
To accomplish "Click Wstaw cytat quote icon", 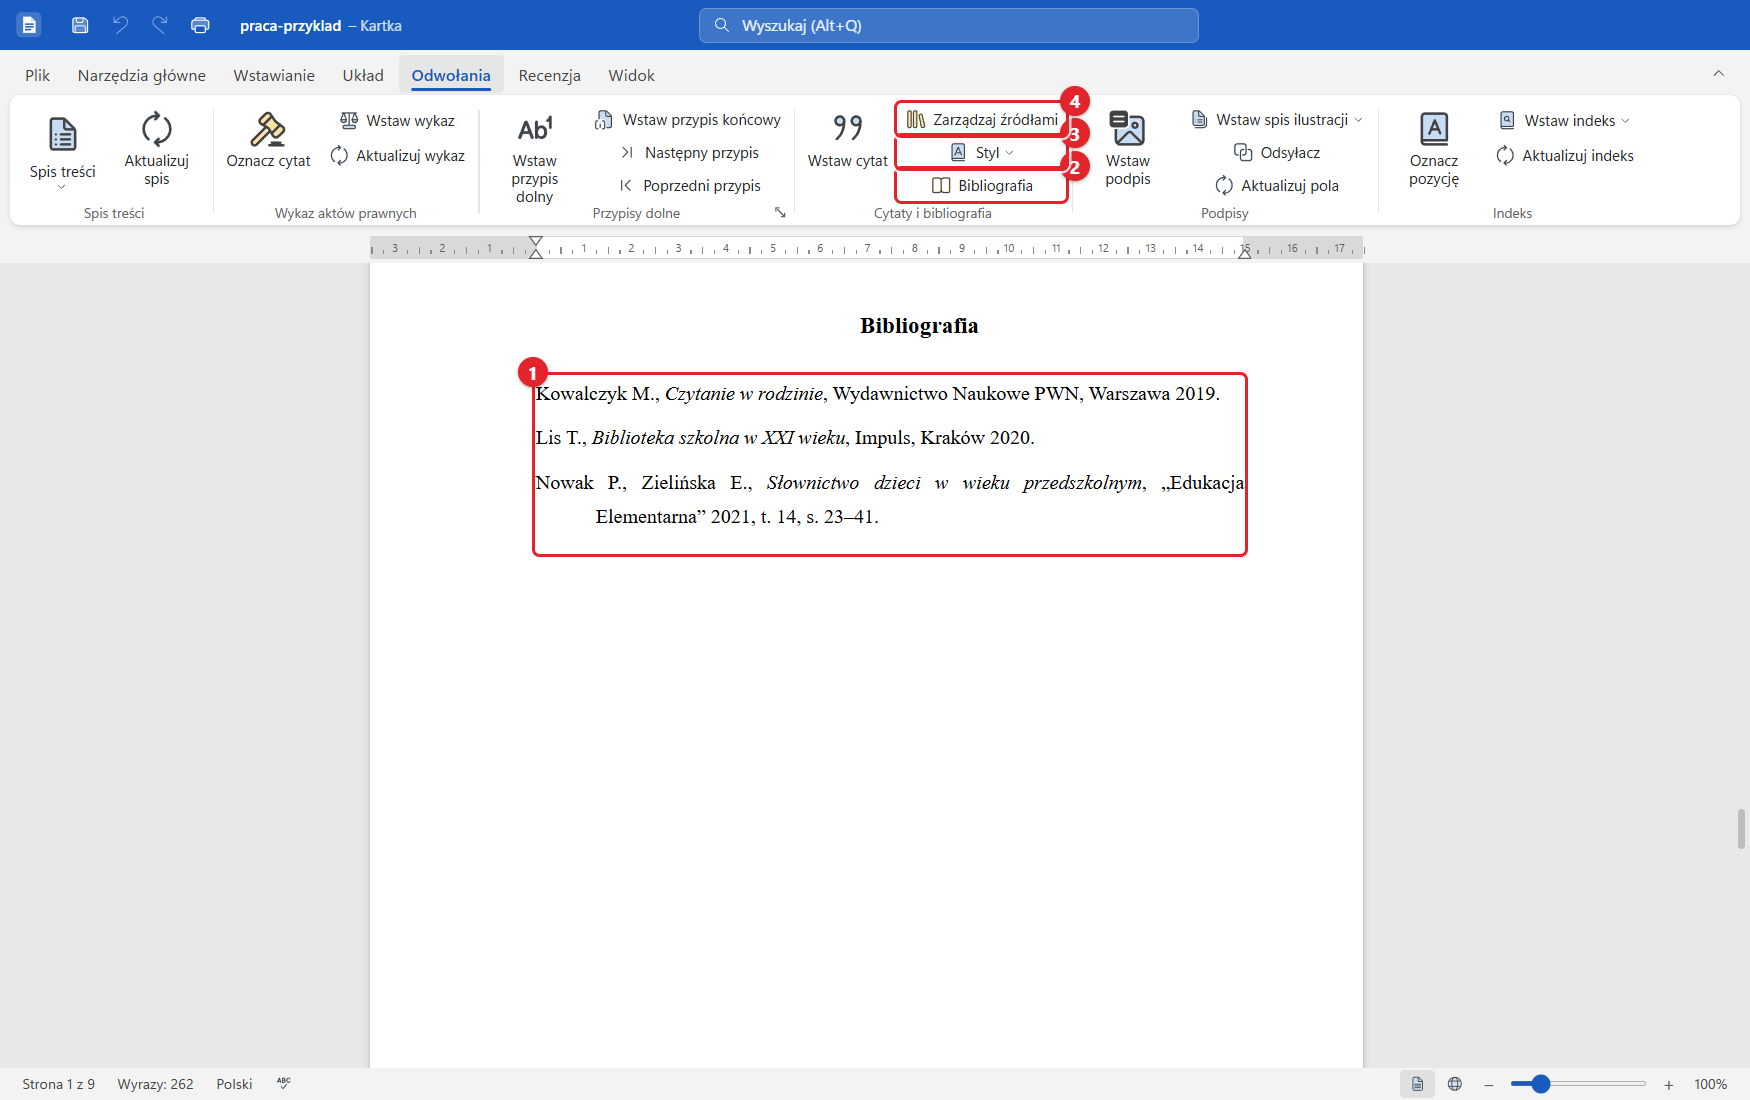I will [847, 128].
